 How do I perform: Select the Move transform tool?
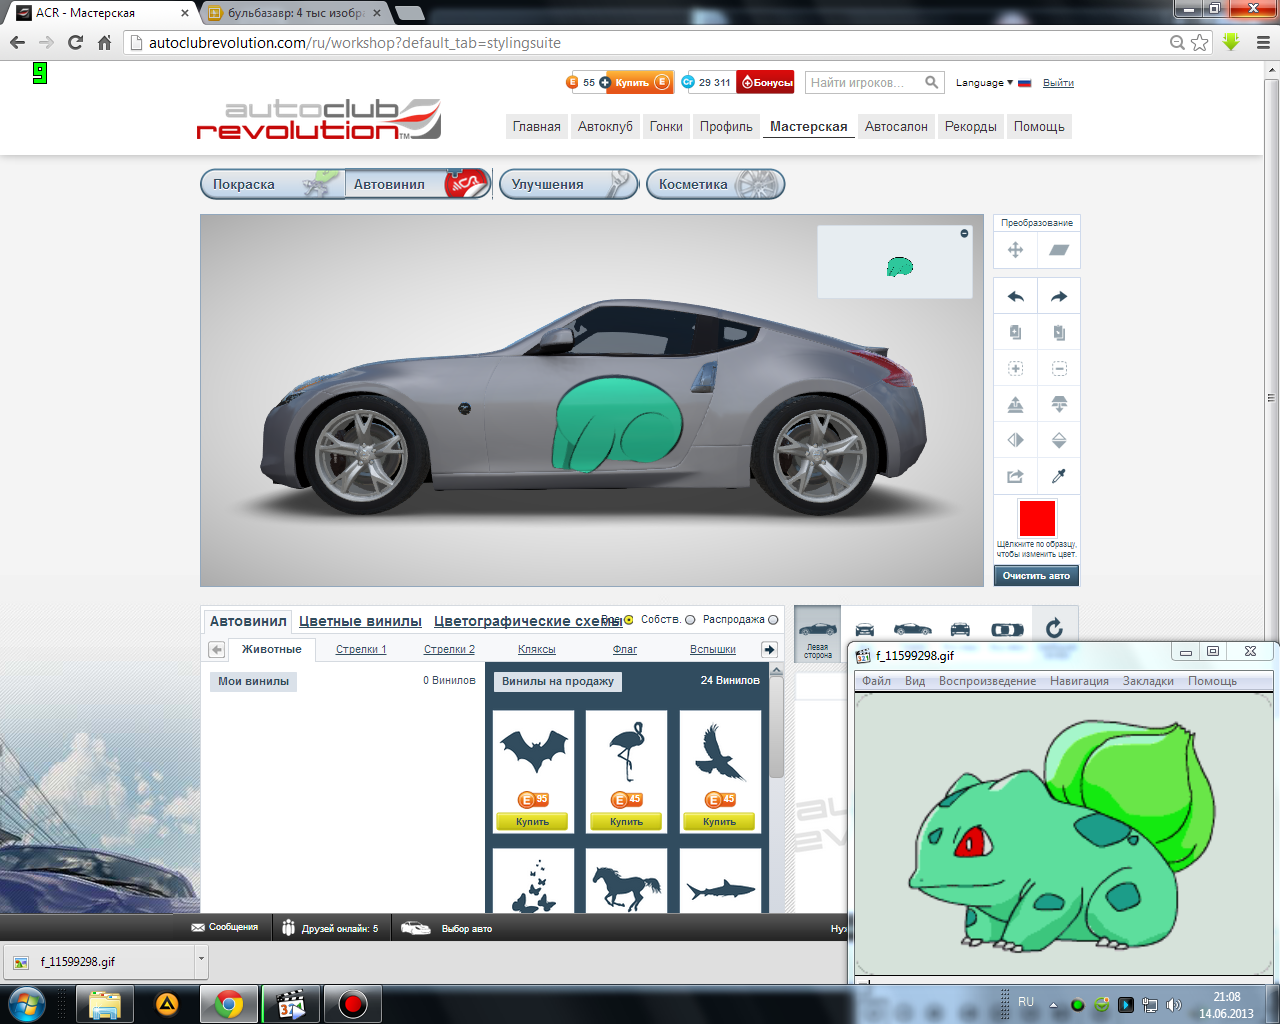[1015, 250]
